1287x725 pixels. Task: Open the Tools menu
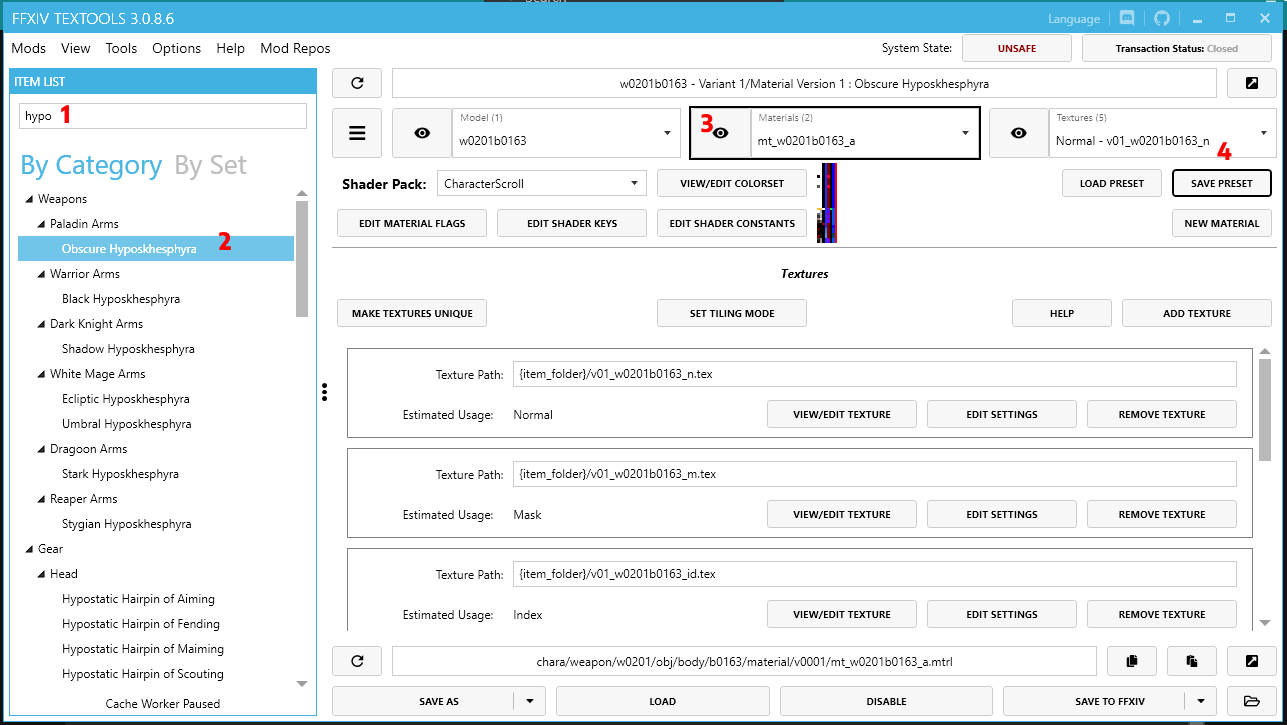click(x=121, y=48)
